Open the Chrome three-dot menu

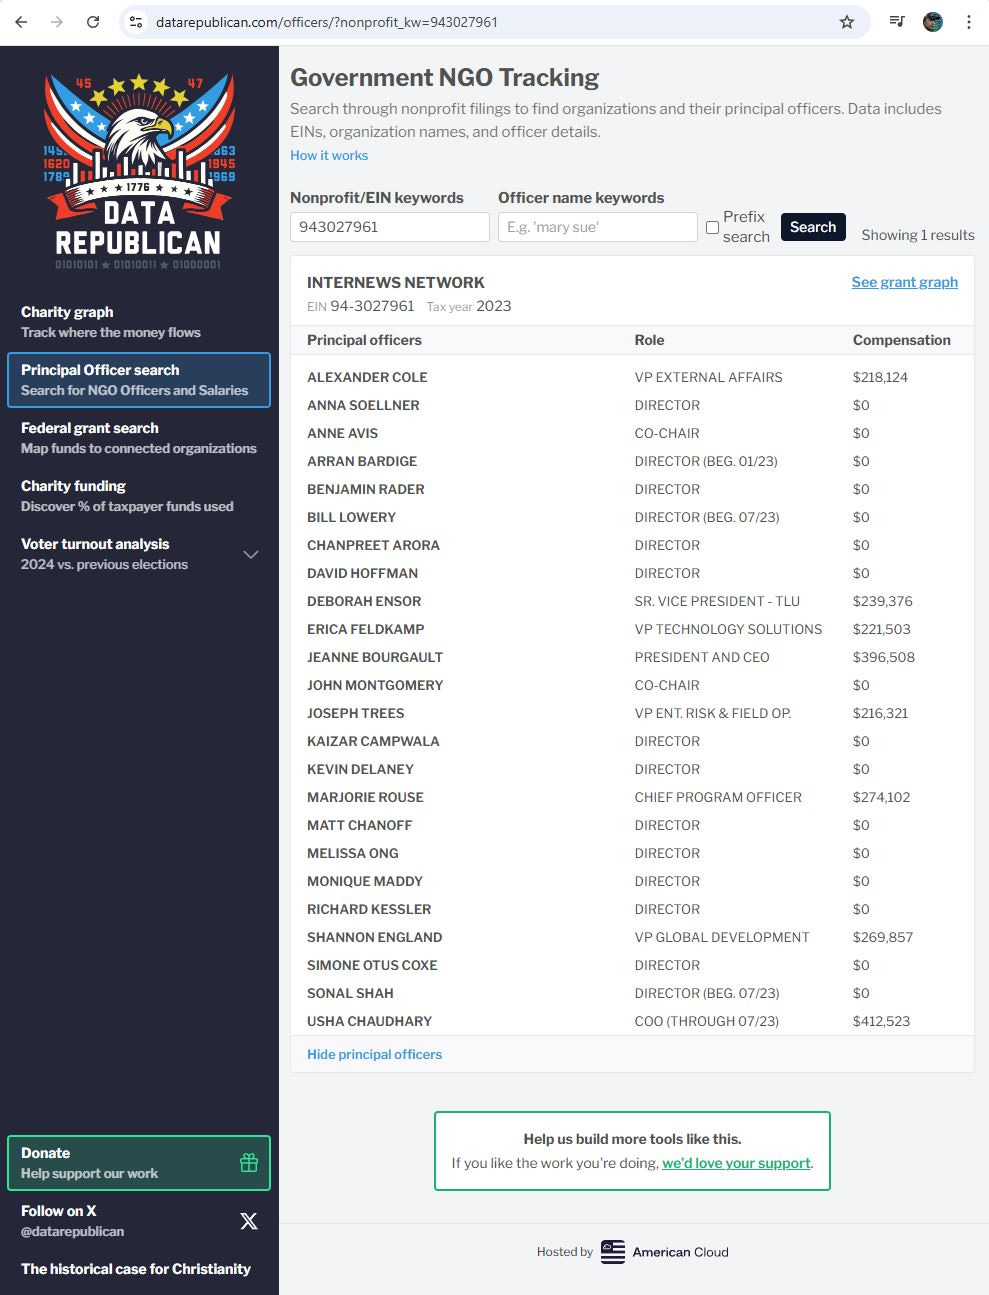click(968, 22)
